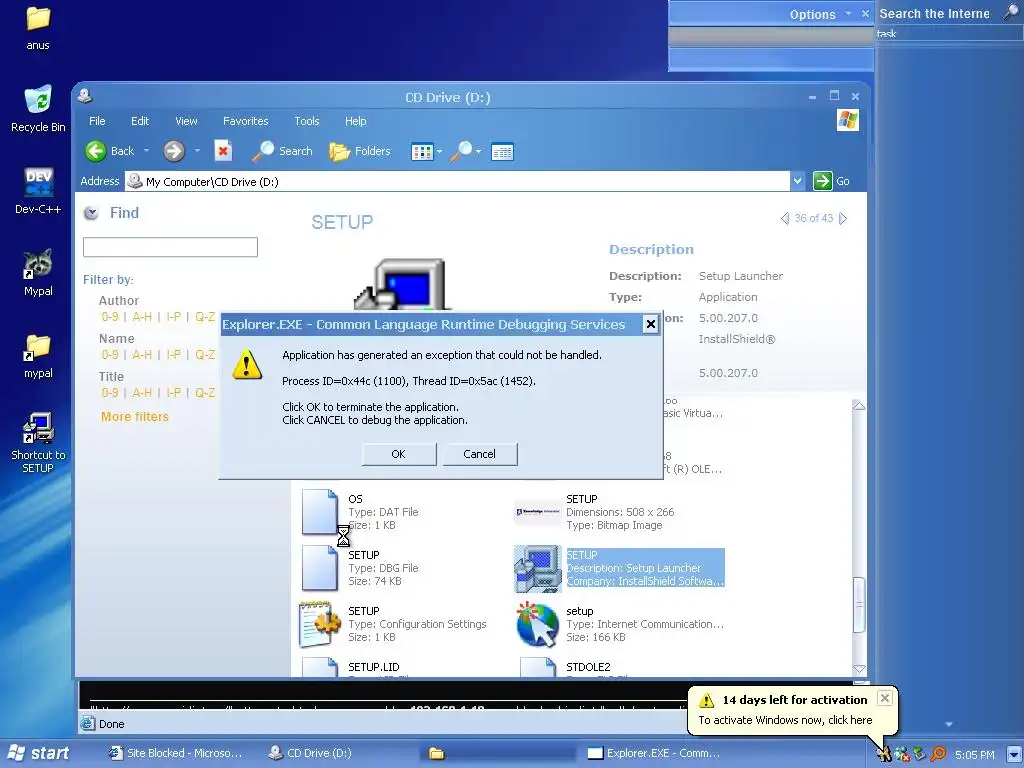Select the setup Internet Communication file icon
The width and height of the screenshot is (1024, 768).
pyautogui.click(x=537, y=624)
